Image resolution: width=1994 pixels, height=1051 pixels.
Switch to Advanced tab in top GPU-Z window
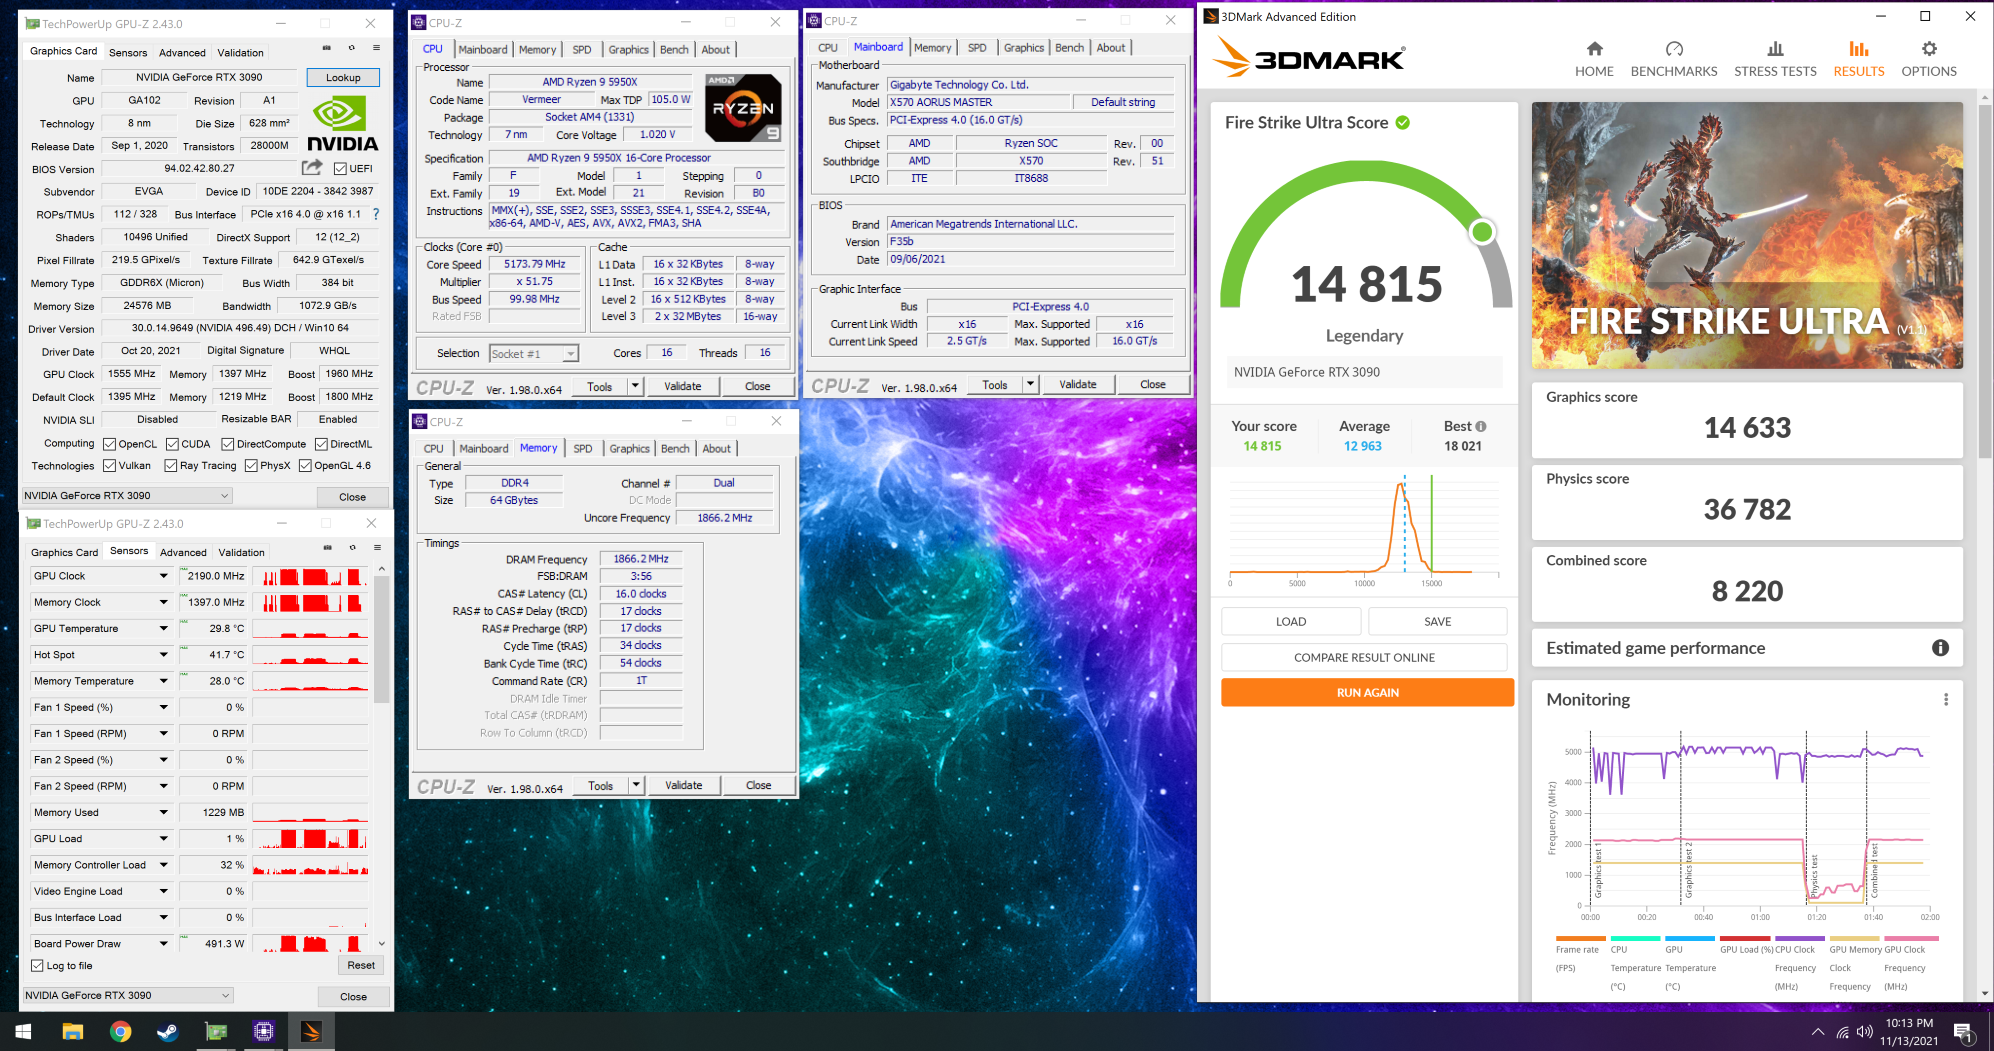(182, 53)
